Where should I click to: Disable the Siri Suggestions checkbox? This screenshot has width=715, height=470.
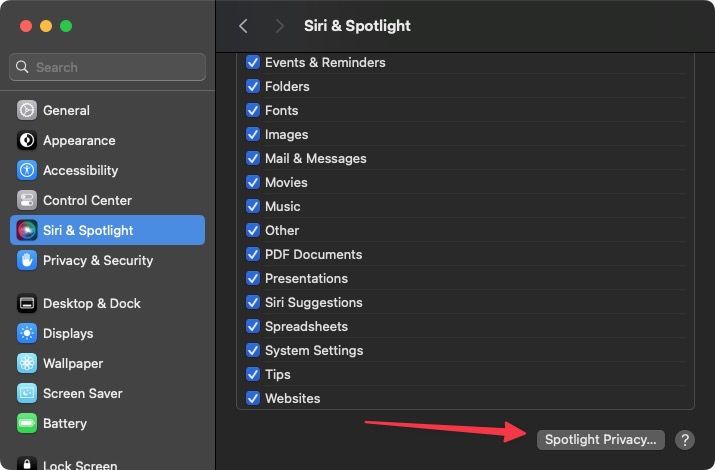253,303
